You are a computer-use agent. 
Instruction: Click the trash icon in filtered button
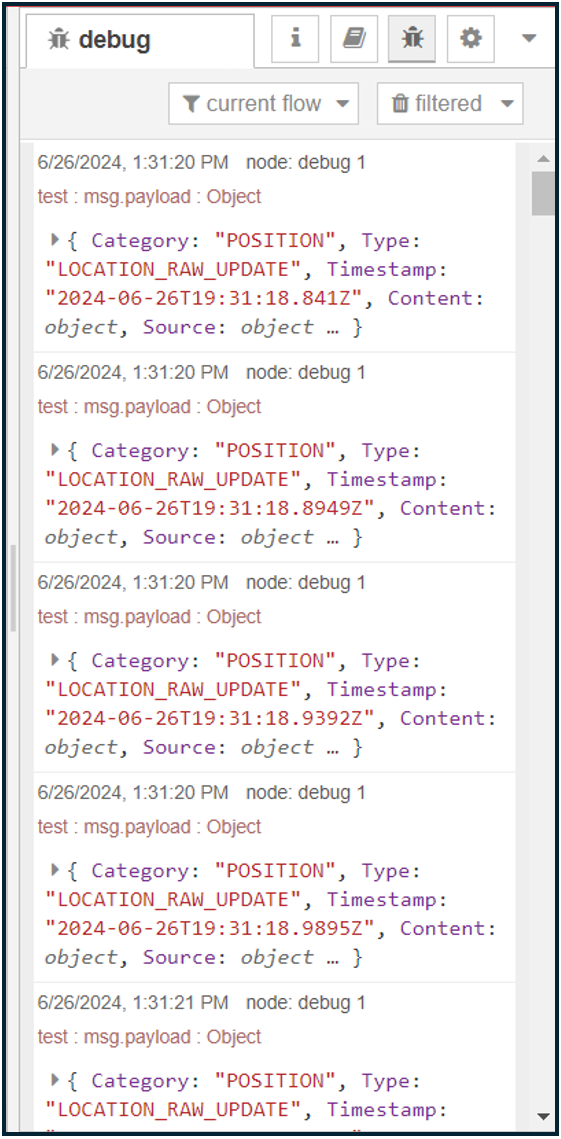pos(400,104)
